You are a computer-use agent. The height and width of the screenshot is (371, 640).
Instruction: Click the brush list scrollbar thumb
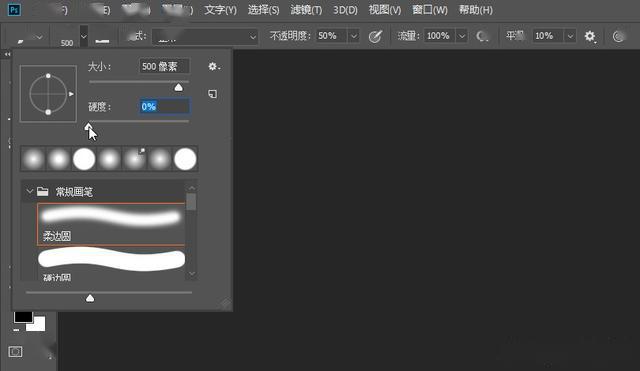[191, 202]
